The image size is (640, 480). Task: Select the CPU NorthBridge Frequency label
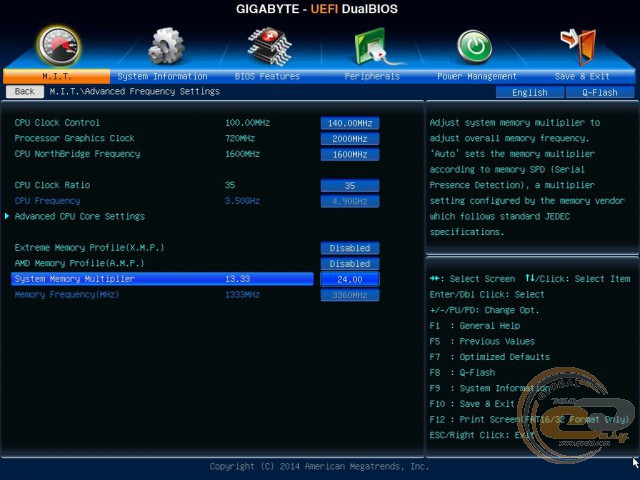(77, 154)
